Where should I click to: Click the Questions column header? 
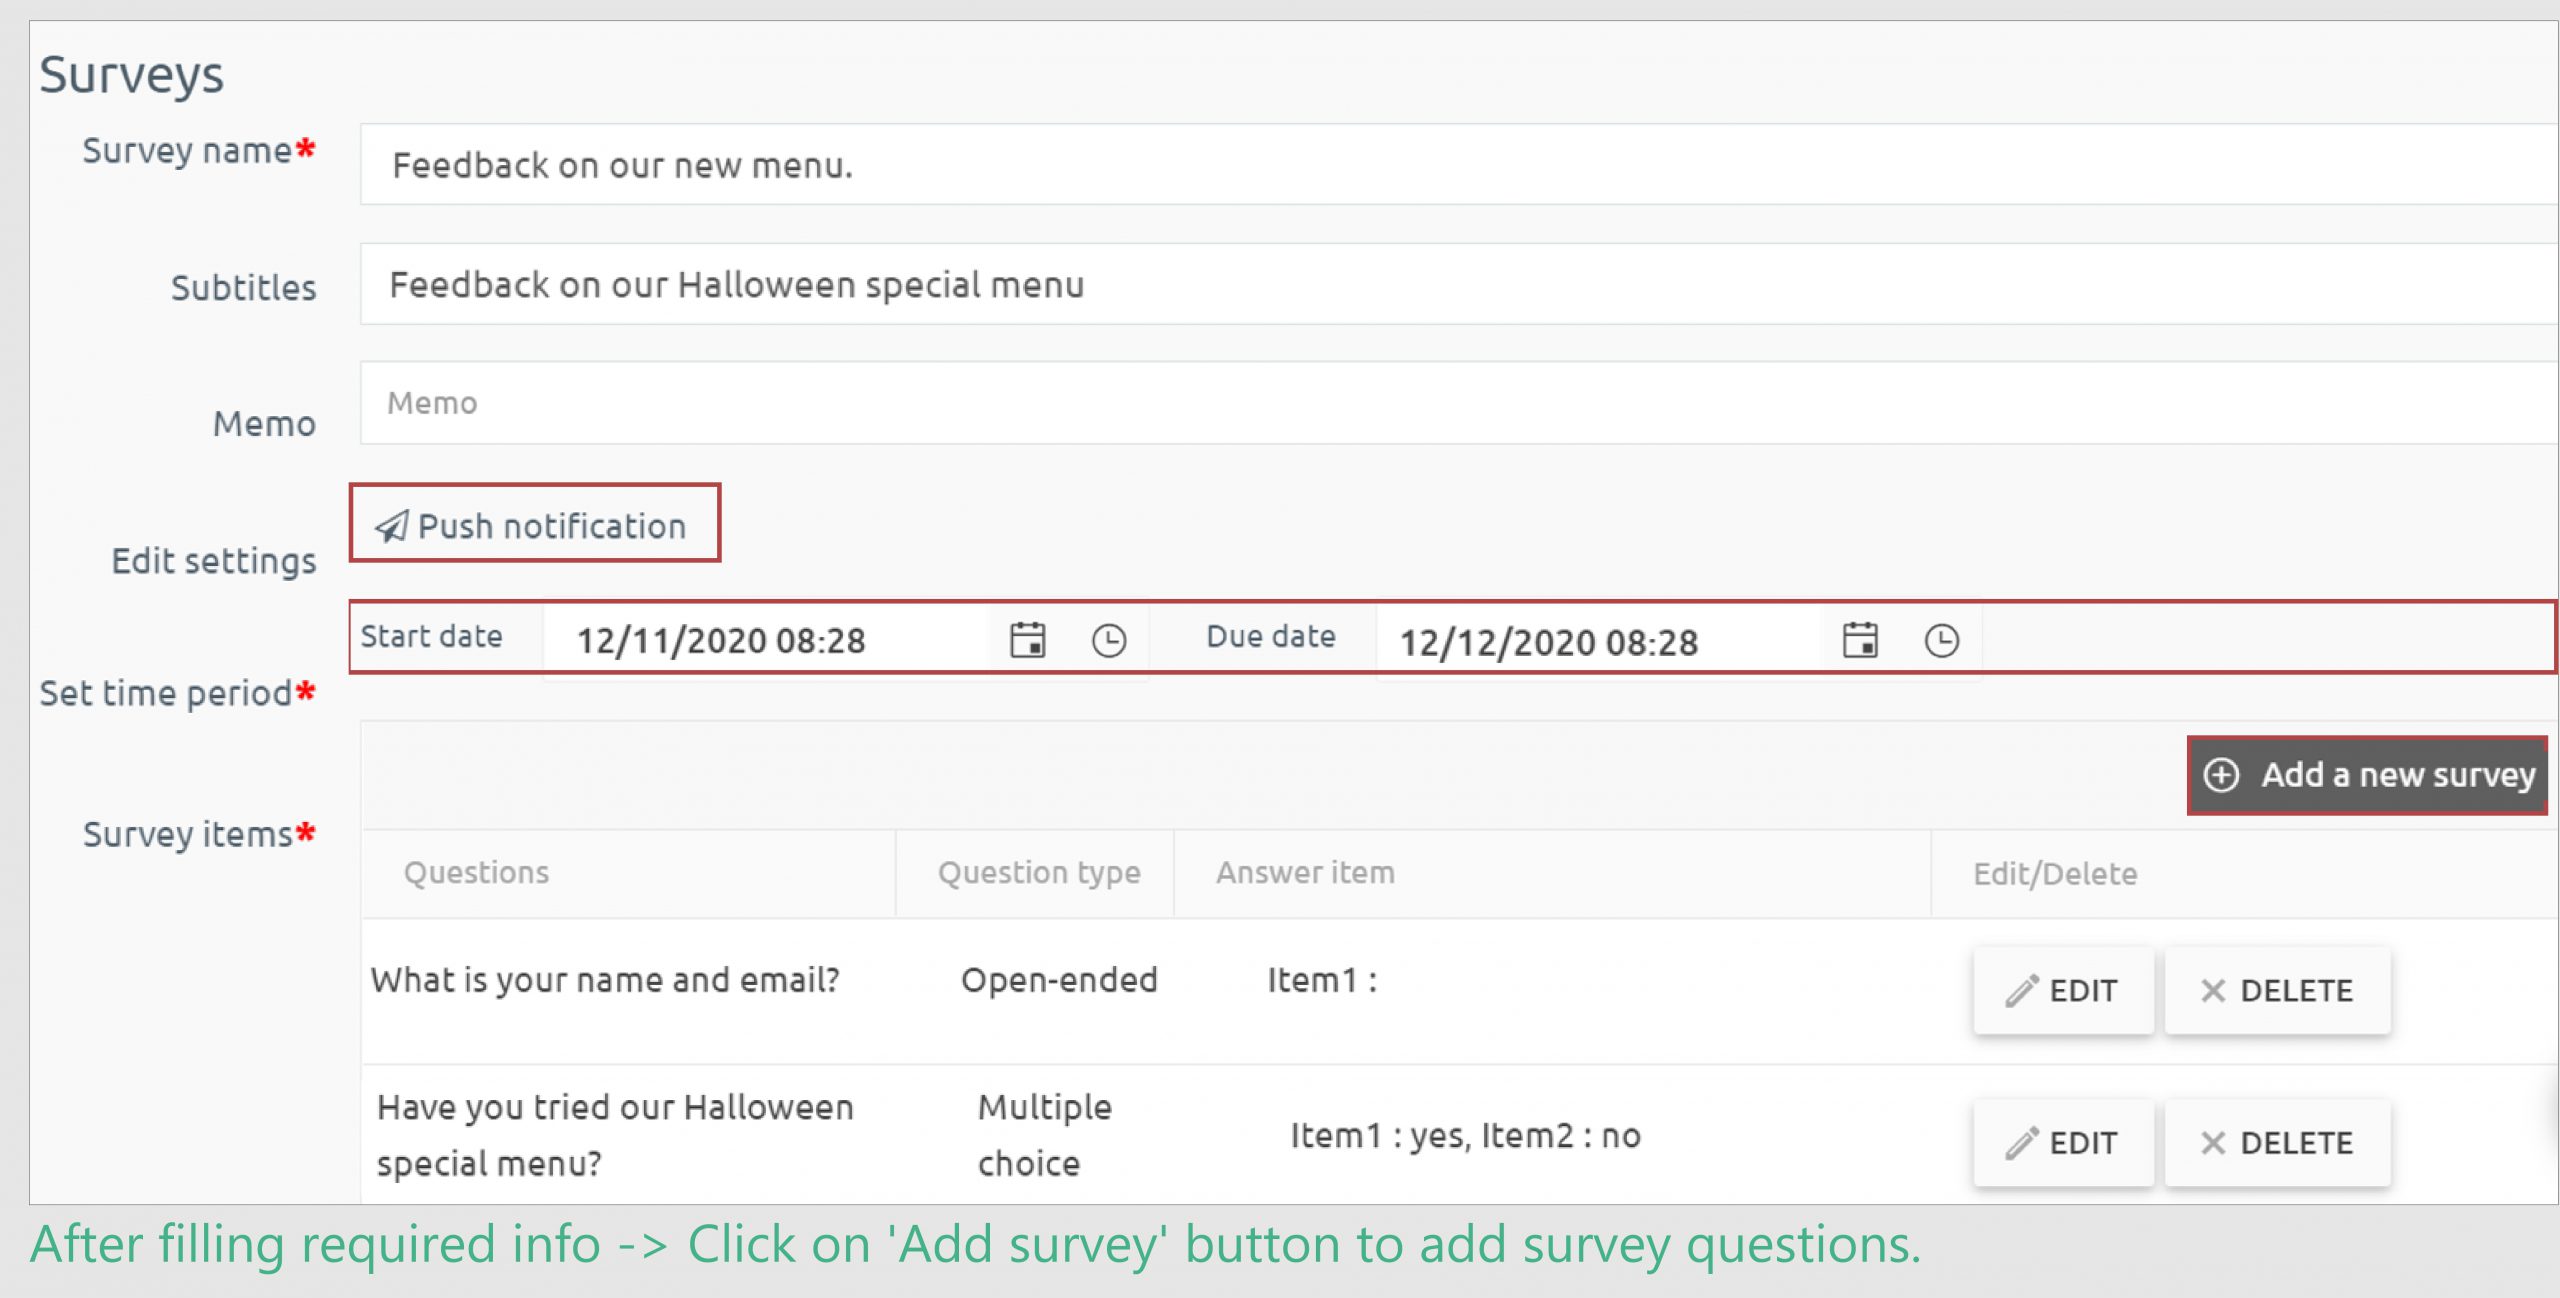click(476, 873)
